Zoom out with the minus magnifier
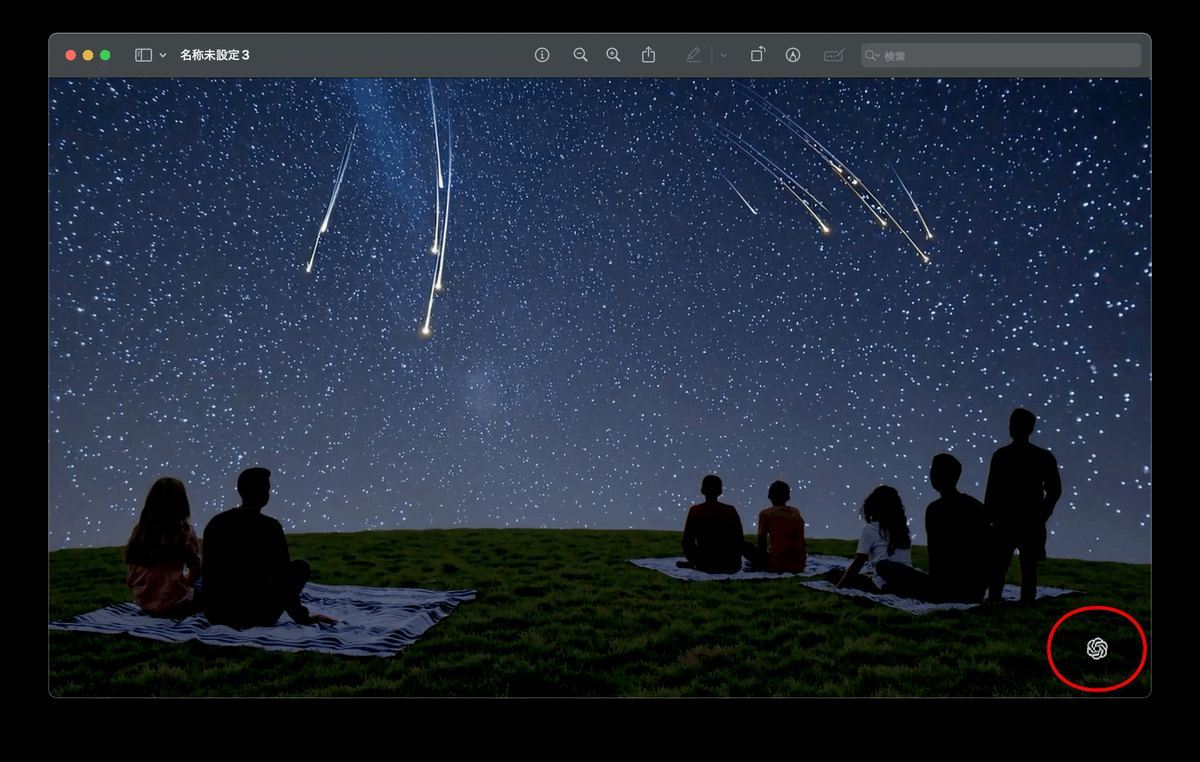Viewport: 1200px width, 762px height. (x=580, y=55)
